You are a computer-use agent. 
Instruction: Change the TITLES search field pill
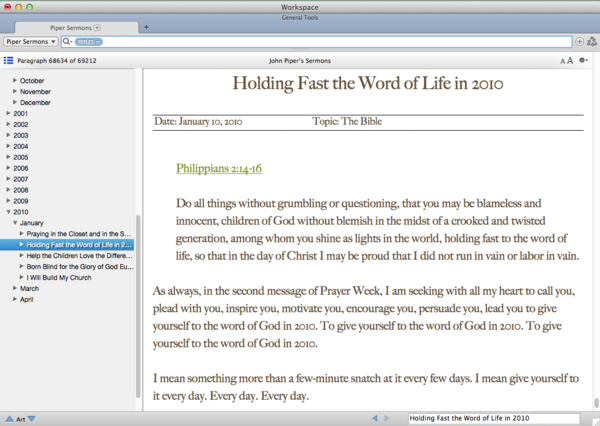pyautogui.click(x=88, y=42)
